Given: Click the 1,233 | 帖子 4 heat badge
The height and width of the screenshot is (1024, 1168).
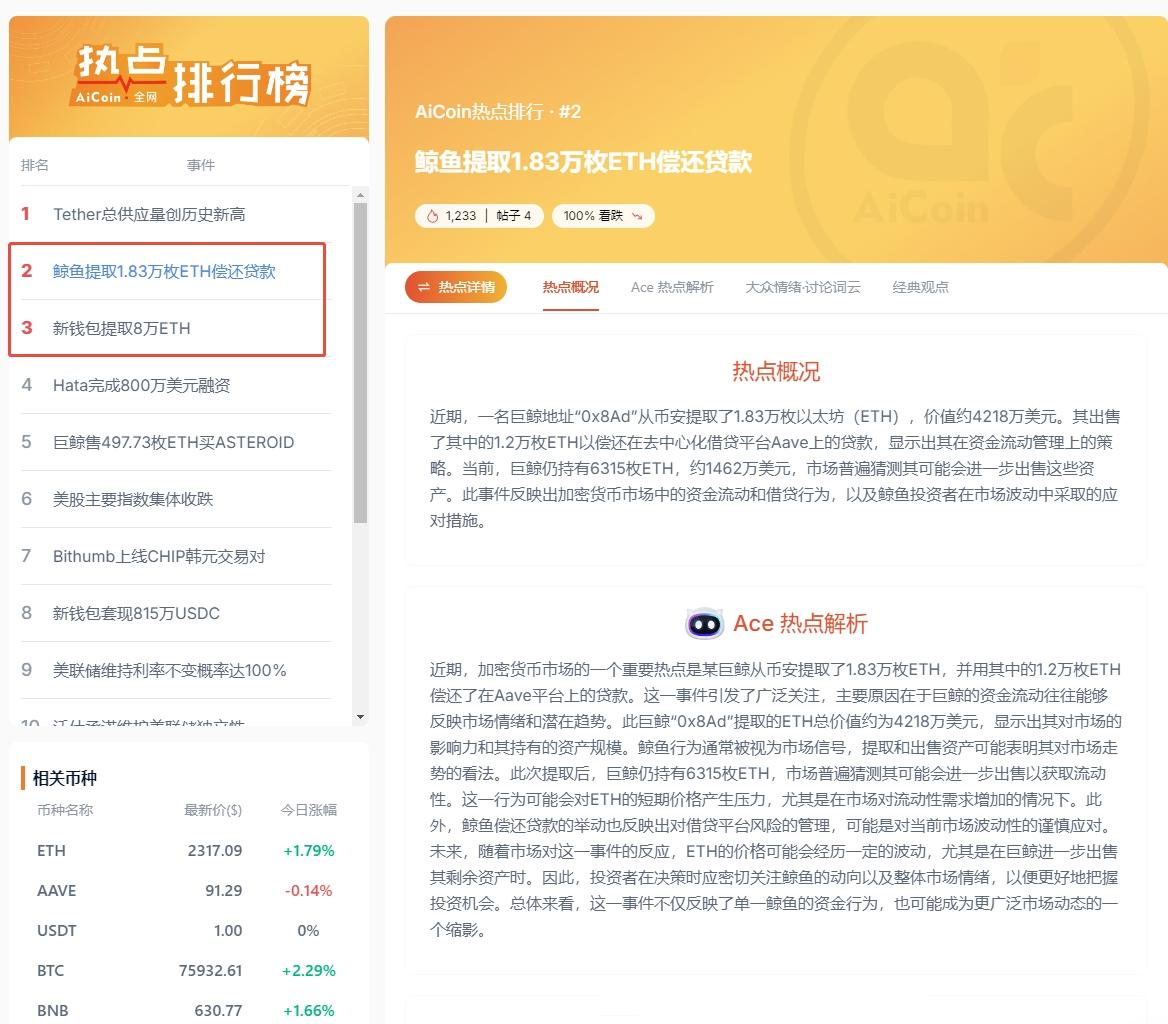Looking at the screenshot, I should [x=478, y=216].
